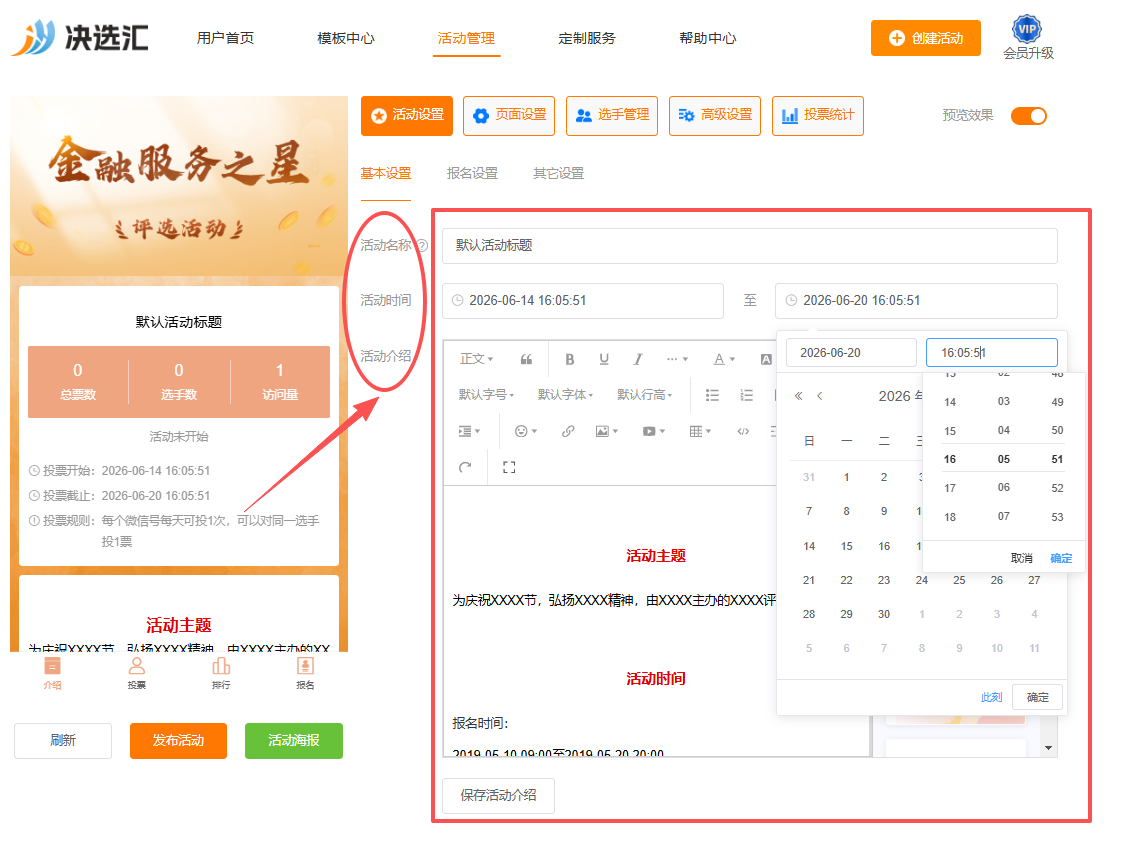Open the font color A dropdown
The image size is (1121, 854).
pyautogui.click(x=724, y=359)
